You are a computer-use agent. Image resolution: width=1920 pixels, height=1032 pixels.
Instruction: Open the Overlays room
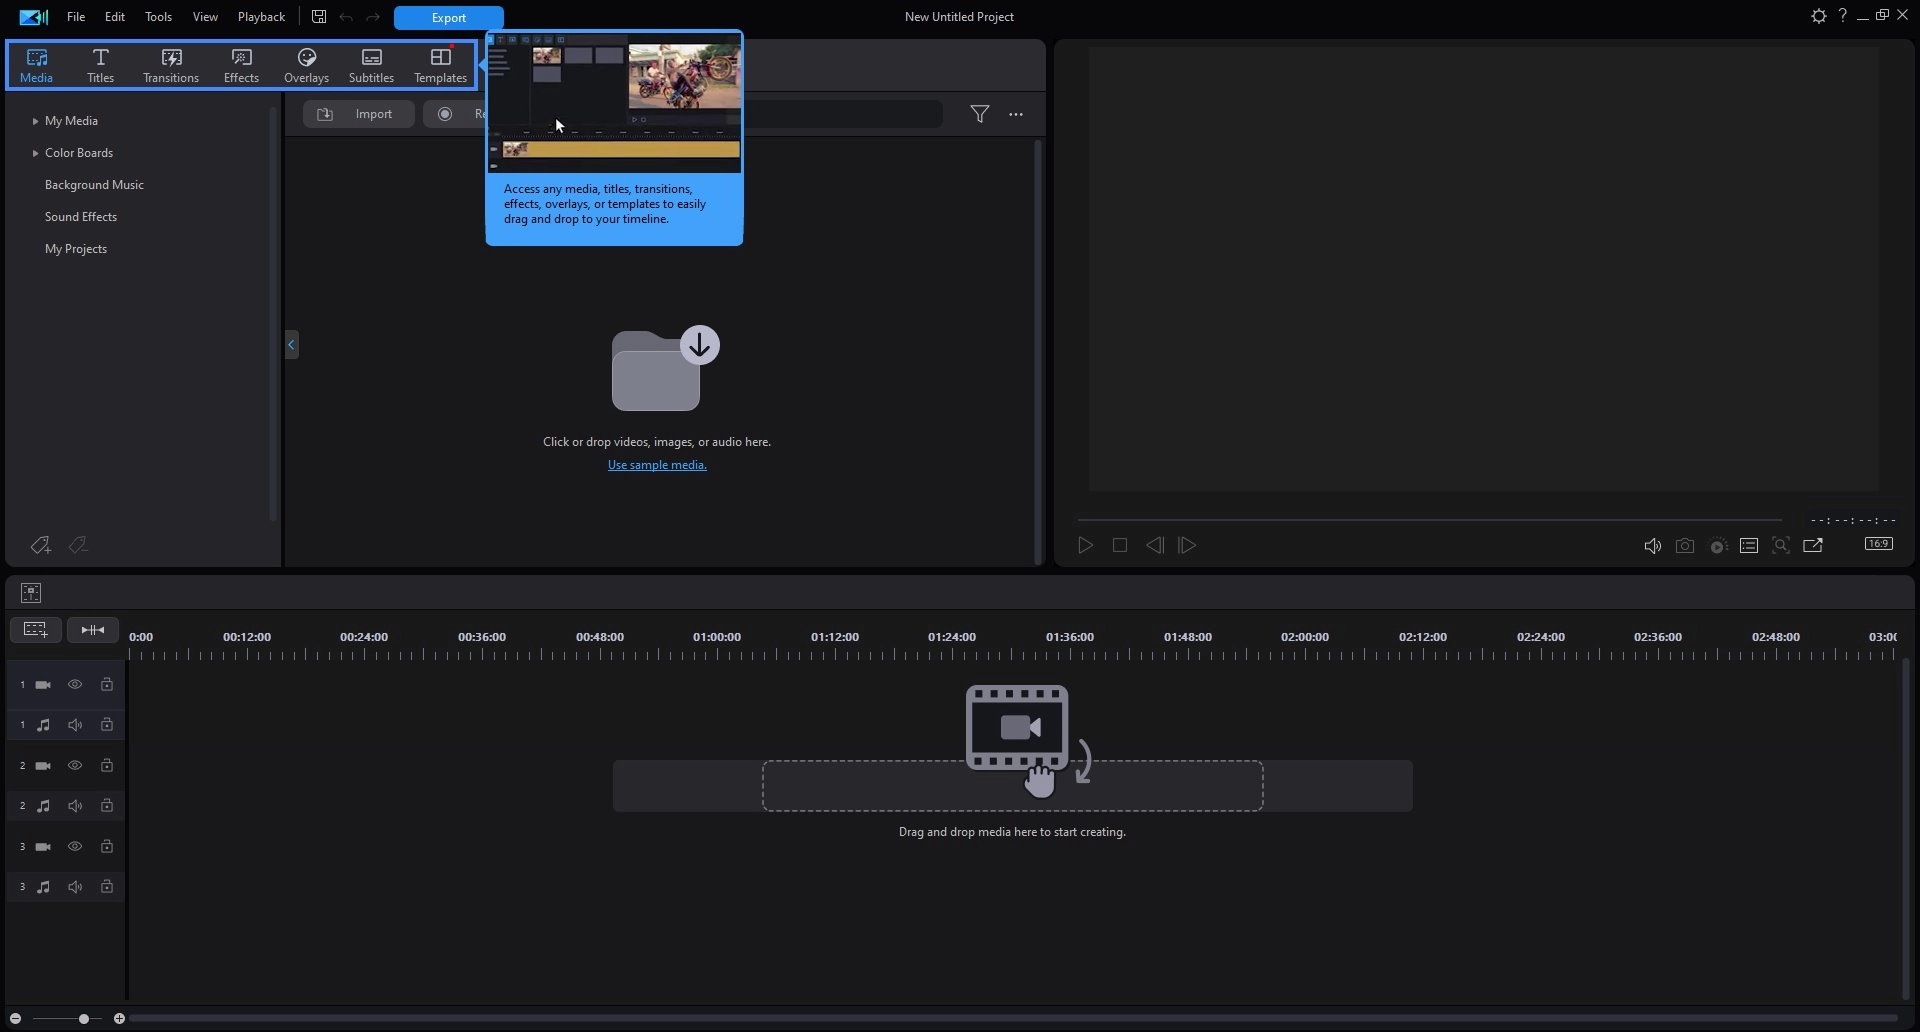(x=306, y=65)
